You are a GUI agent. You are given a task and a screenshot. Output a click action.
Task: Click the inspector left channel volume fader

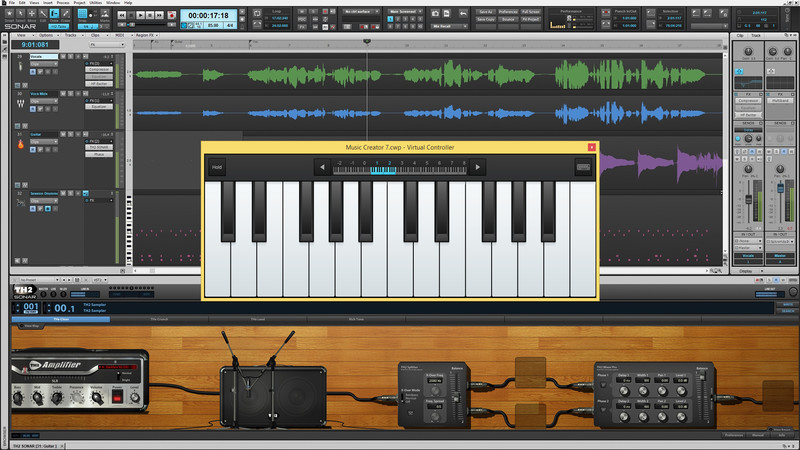(x=748, y=199)
